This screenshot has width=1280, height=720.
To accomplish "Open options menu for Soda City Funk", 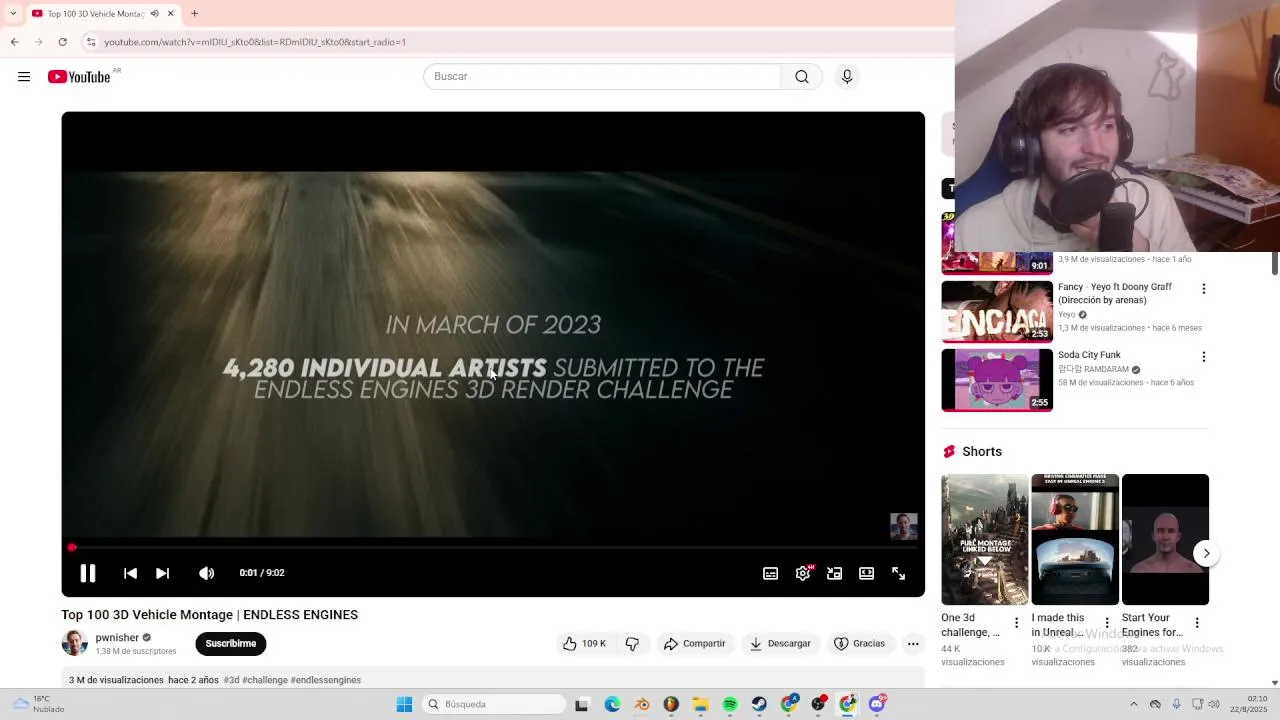I will click(1204, 357).
